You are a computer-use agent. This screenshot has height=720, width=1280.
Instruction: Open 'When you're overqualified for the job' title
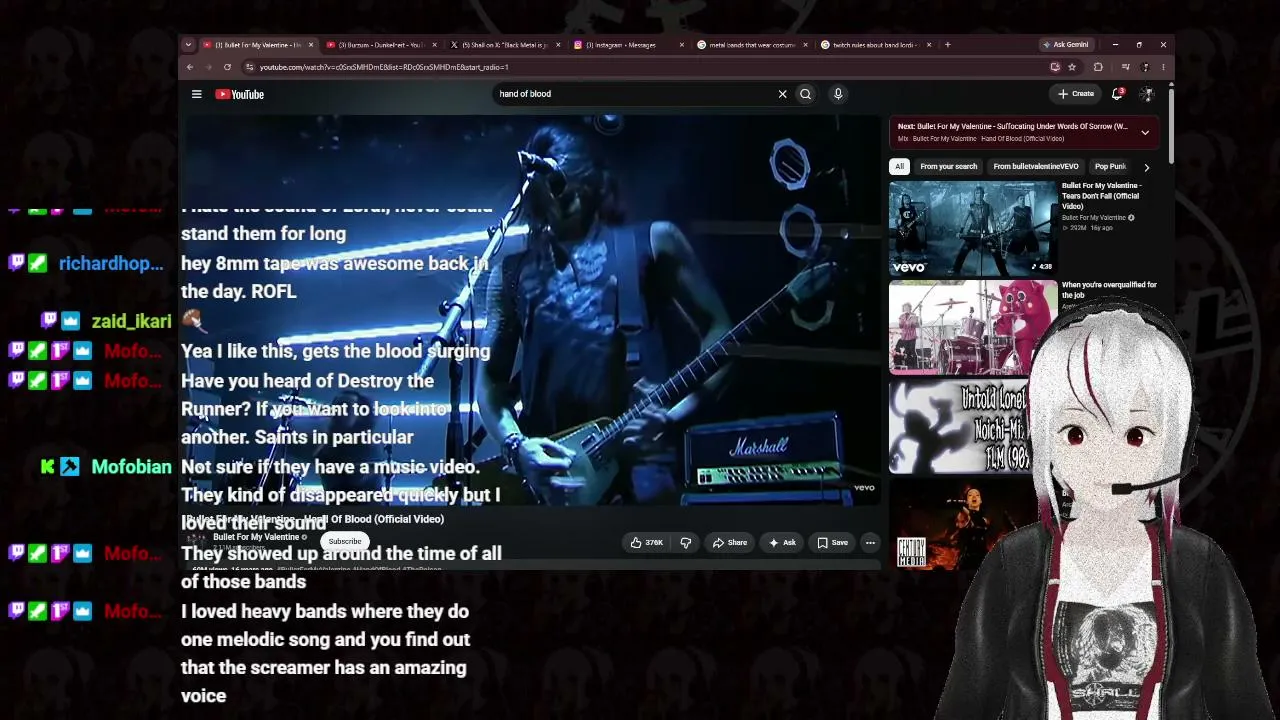[1109, 290]
